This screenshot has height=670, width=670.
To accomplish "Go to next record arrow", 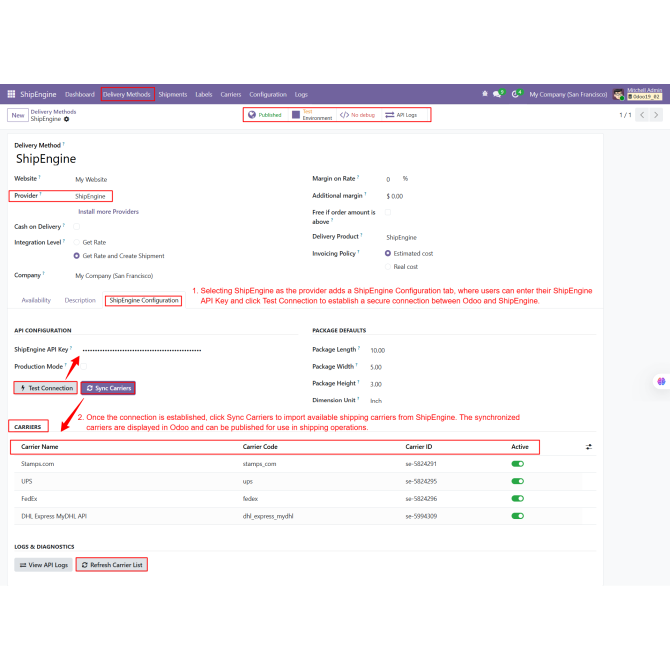I will tap(656, 115).
